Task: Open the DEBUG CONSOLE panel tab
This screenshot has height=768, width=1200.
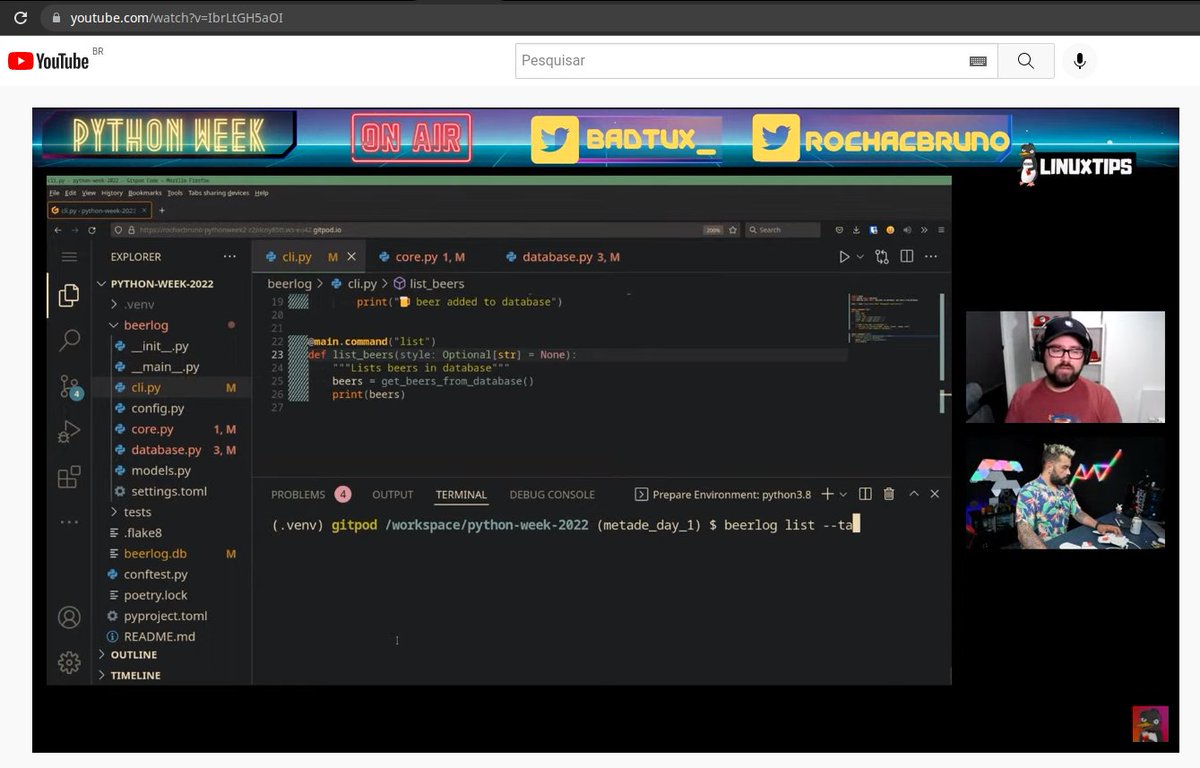Action: (x=552, y=494)
